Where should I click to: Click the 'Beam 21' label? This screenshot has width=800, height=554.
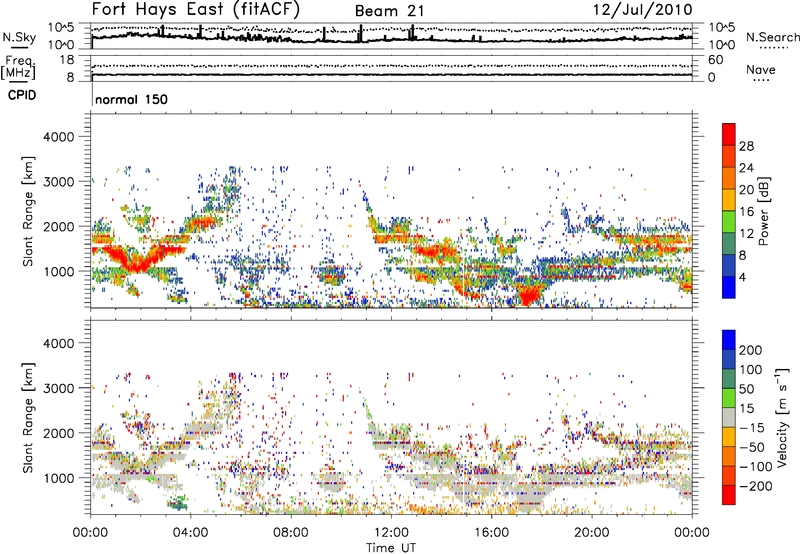pyautogui.click(x=389, y=11)
